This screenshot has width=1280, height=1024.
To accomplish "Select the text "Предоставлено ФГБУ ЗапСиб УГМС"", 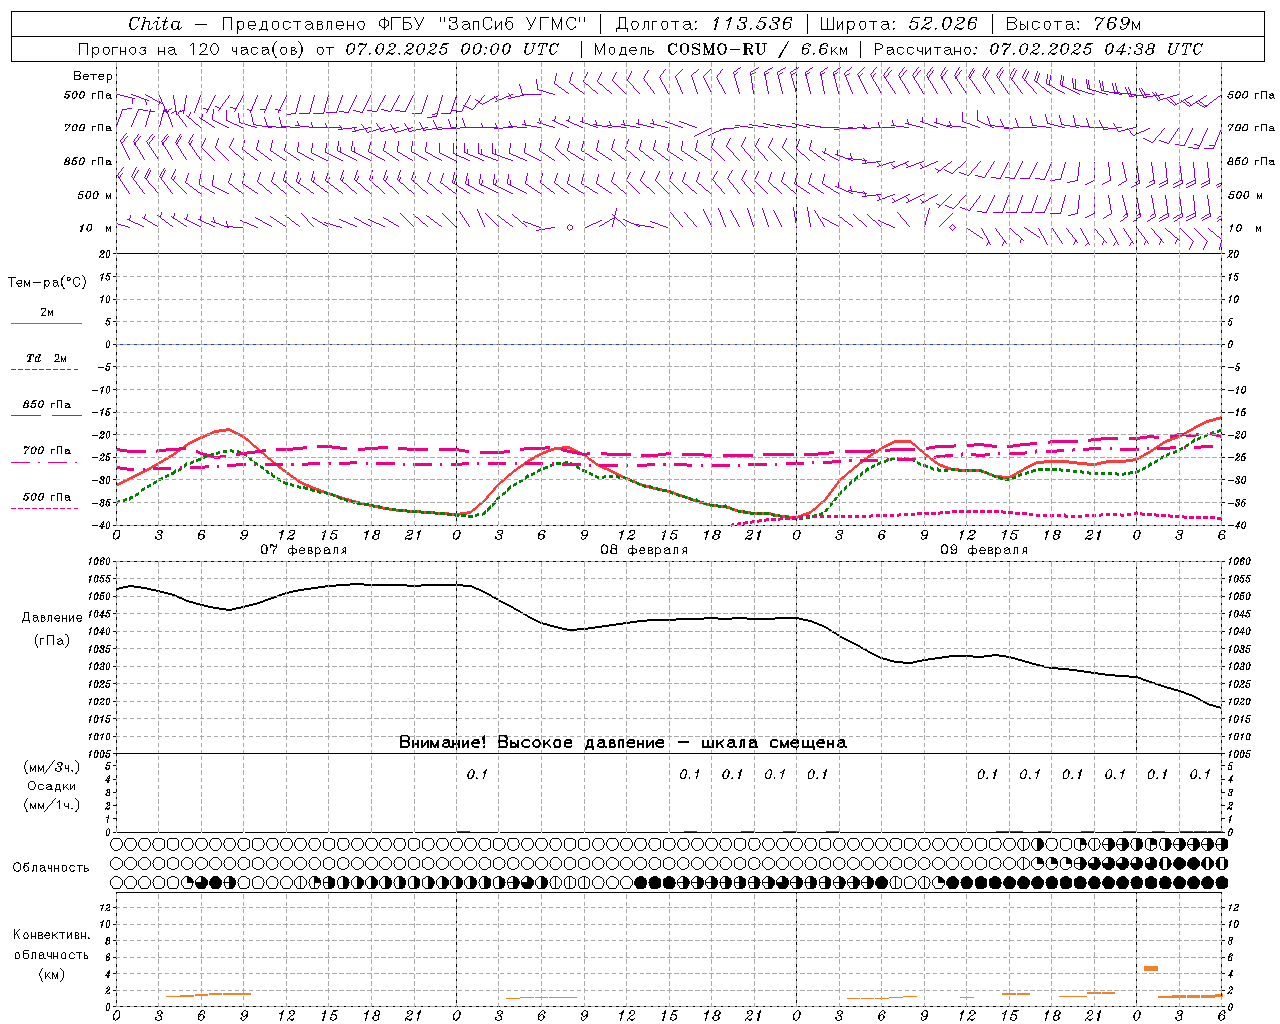I will 403,24.
